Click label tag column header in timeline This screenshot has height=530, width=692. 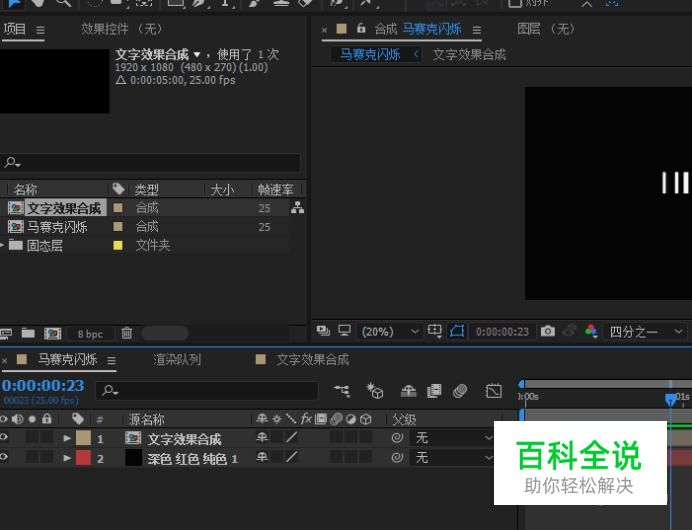[78, 419]
